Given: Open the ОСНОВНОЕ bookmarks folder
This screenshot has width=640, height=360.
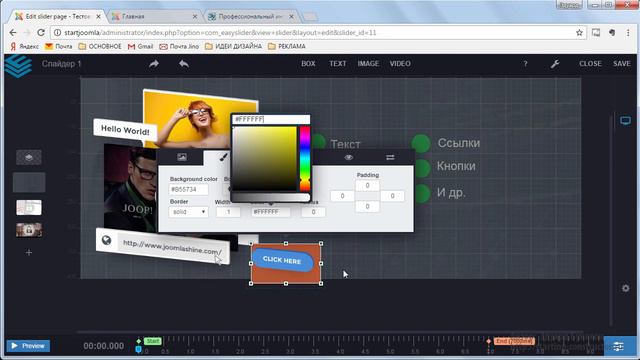Looking at the screenshot, I should click(100, 47).
